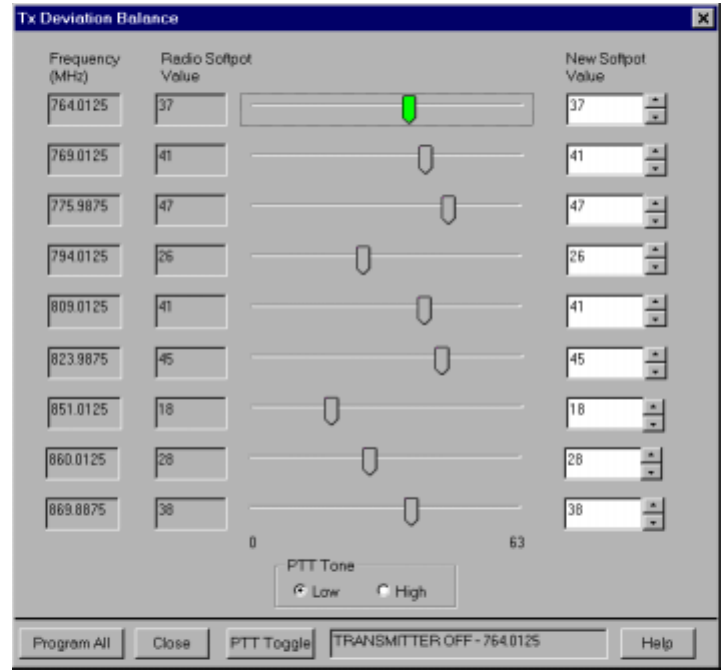The height and width of the screenshot is (671, 726).
Task: Click the frequency field 794.0125
Action: (84, 260)
